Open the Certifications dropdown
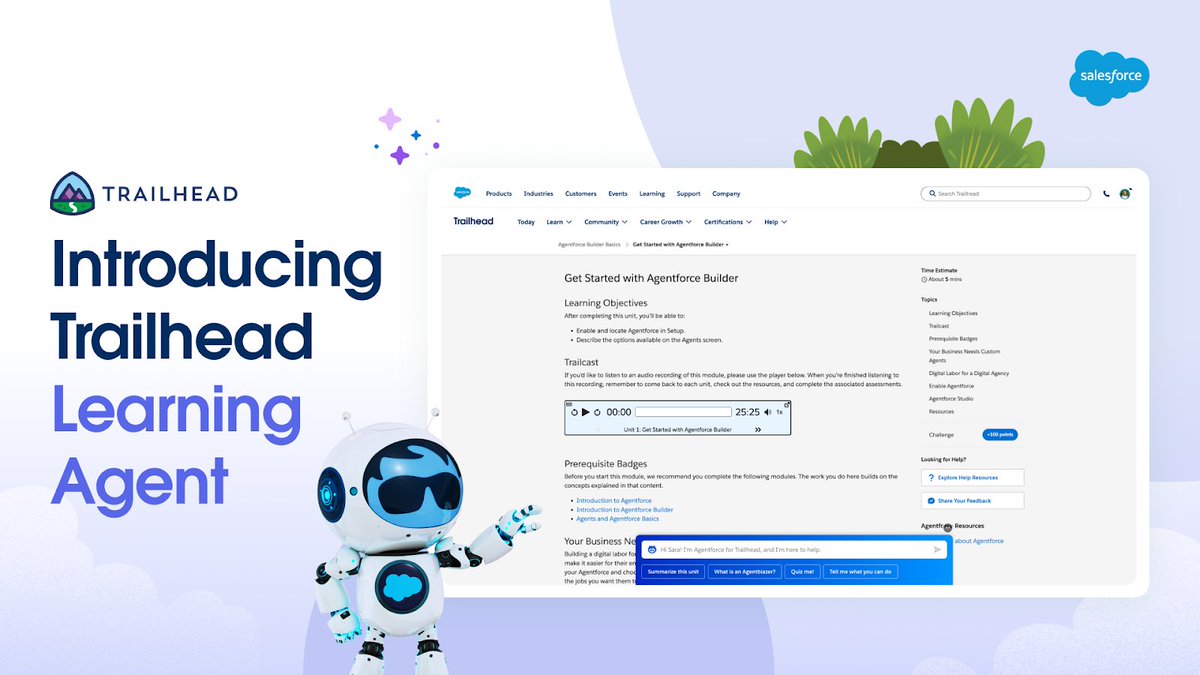The height and width of the screenshot is (675, 1200). point(726,222)
